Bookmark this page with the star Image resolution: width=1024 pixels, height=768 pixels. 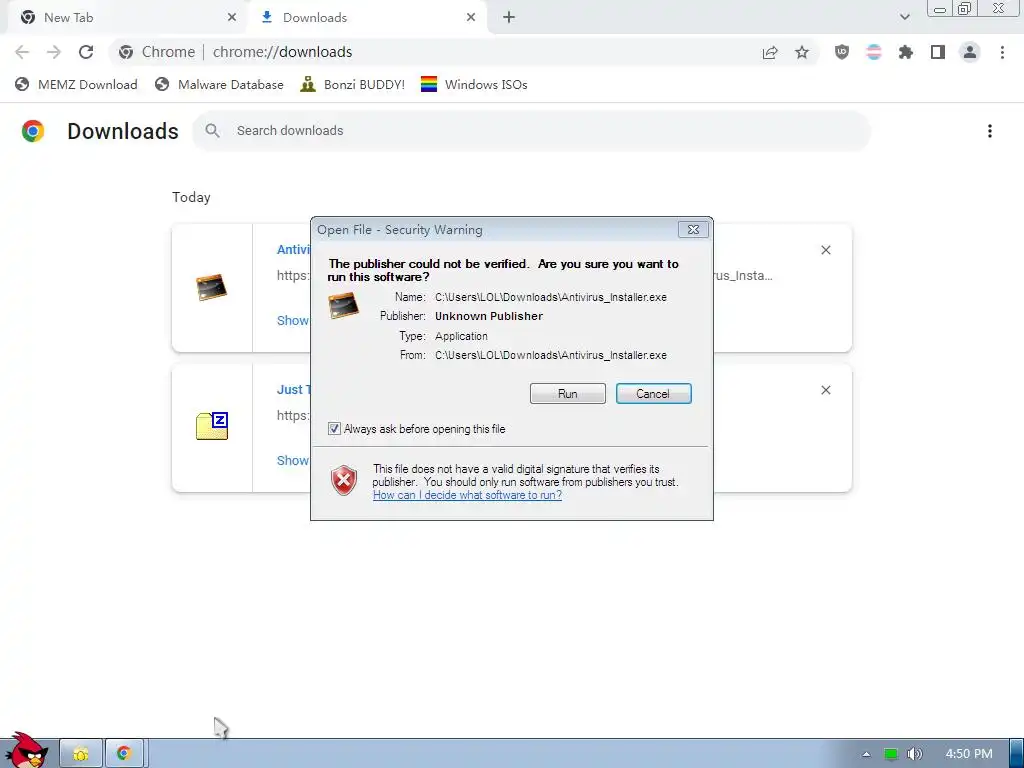pyautogui.click(x=802, y=52)
